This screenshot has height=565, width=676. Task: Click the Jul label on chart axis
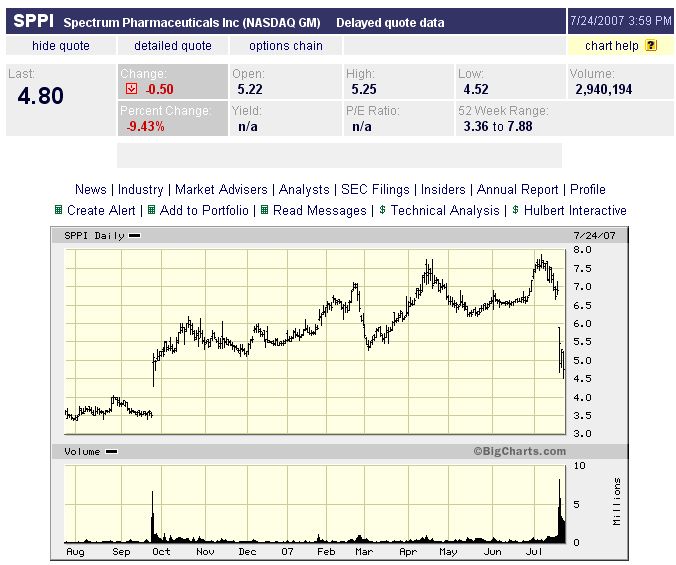(534, 552)
